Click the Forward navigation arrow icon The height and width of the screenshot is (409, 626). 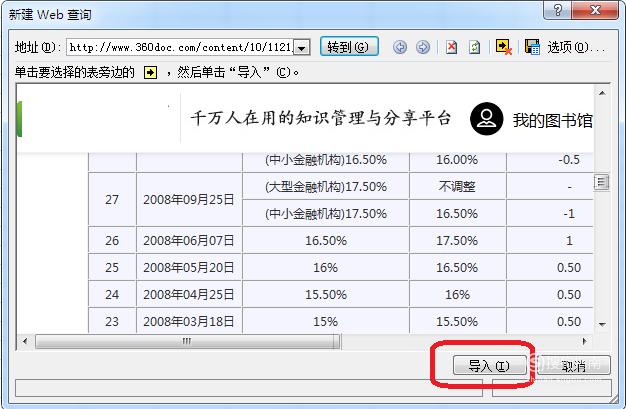point(423,47)
